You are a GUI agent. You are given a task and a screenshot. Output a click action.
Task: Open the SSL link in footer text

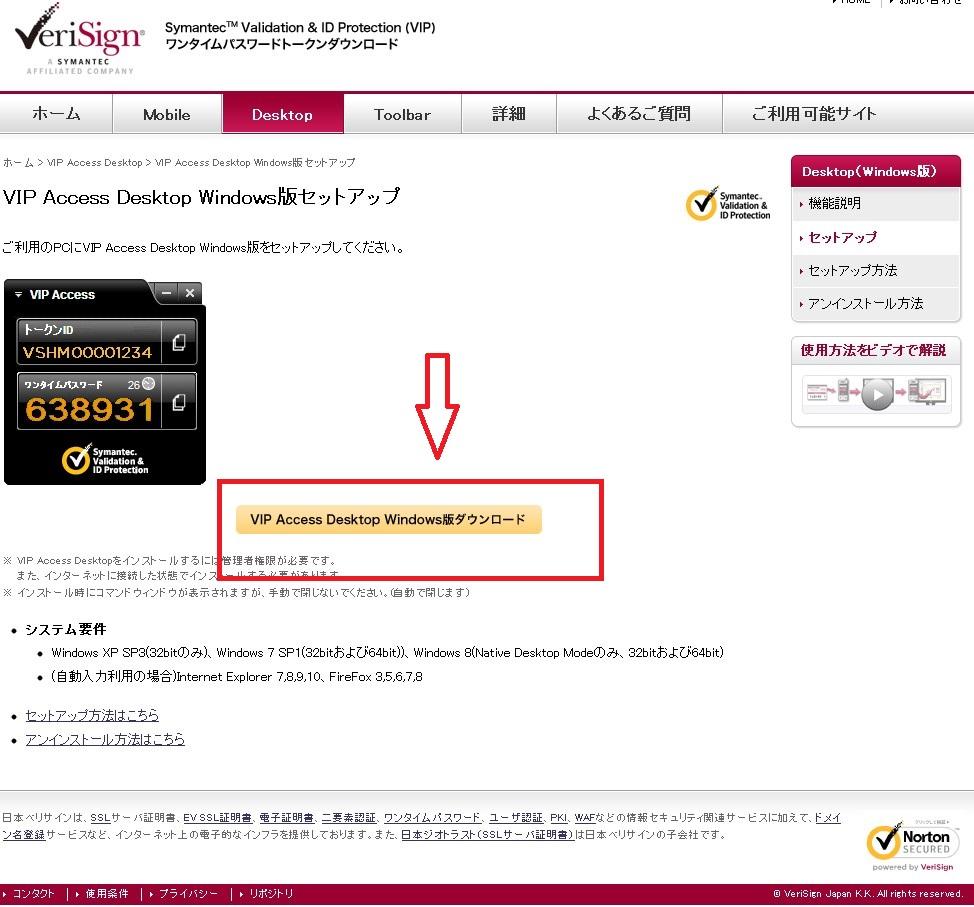click(100, 818)
